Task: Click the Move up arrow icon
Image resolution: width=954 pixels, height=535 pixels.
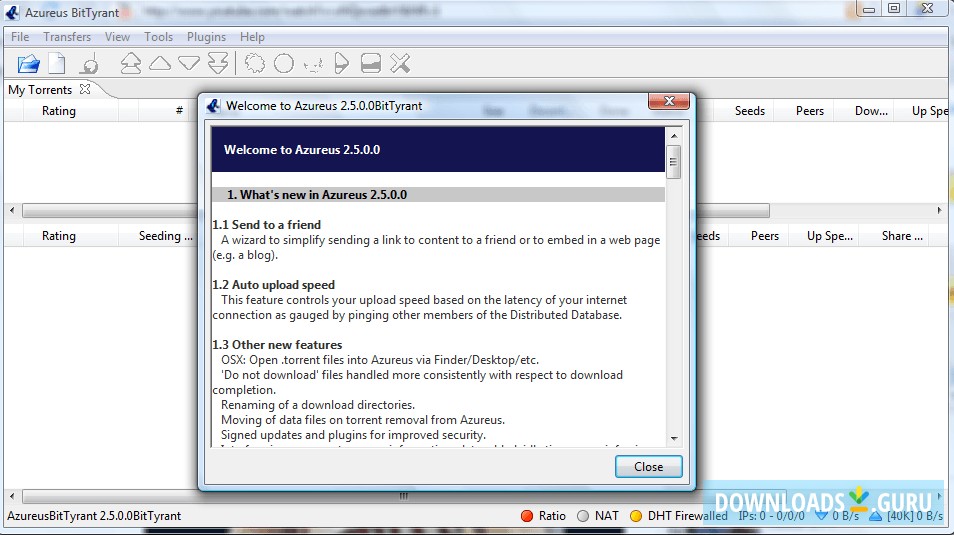Action: click(159, 63)
